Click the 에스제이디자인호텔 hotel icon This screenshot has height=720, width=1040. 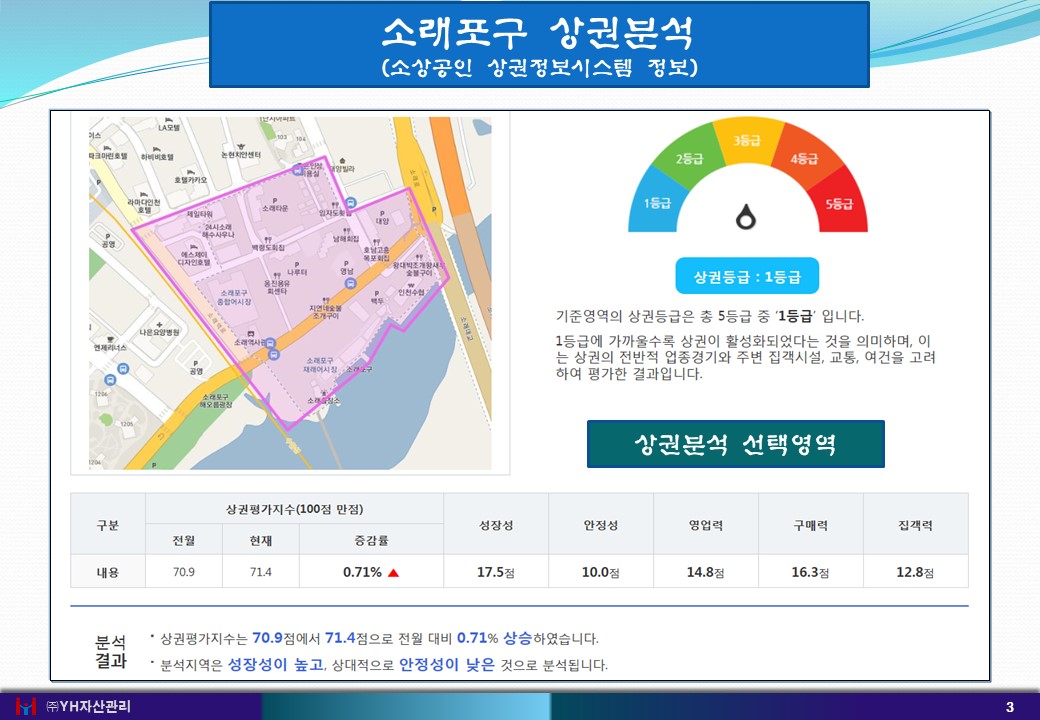pos(194,247)
